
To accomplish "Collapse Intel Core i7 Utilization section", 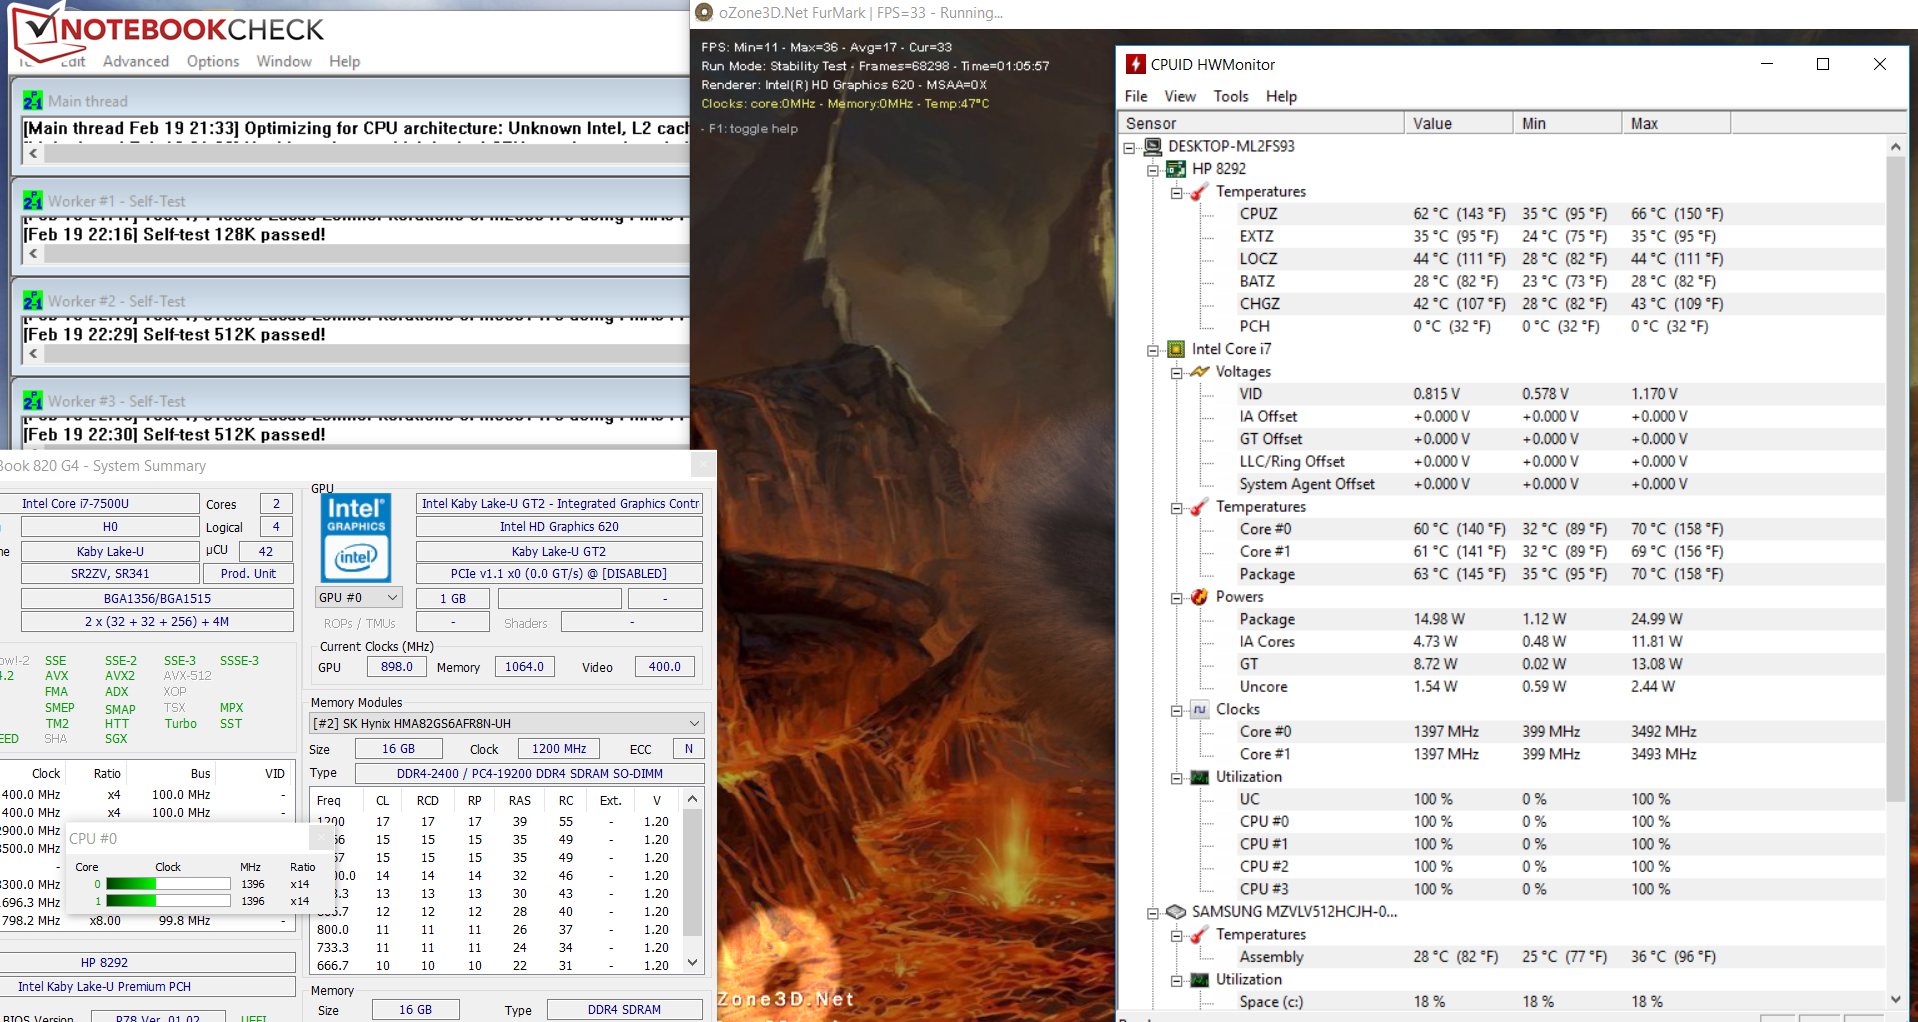I will point(1177,778).
